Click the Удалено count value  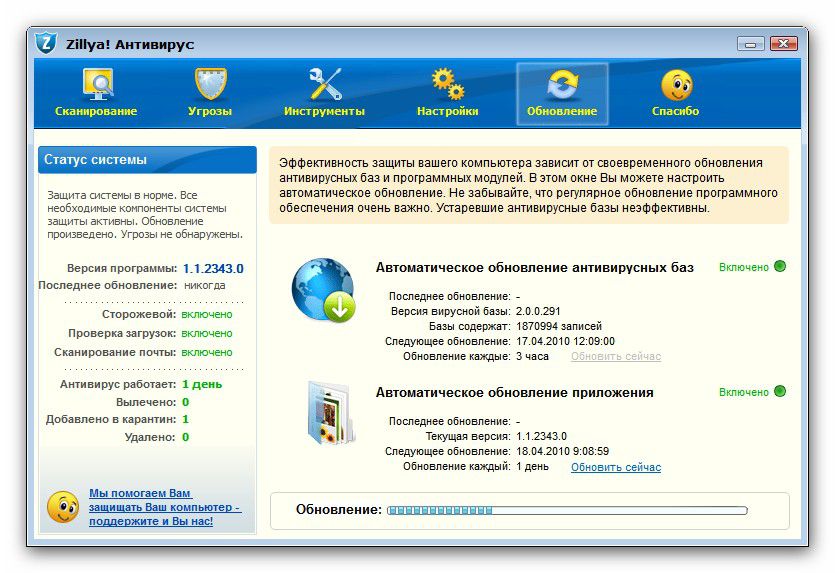pyautogui.click(x=185, y=437)
